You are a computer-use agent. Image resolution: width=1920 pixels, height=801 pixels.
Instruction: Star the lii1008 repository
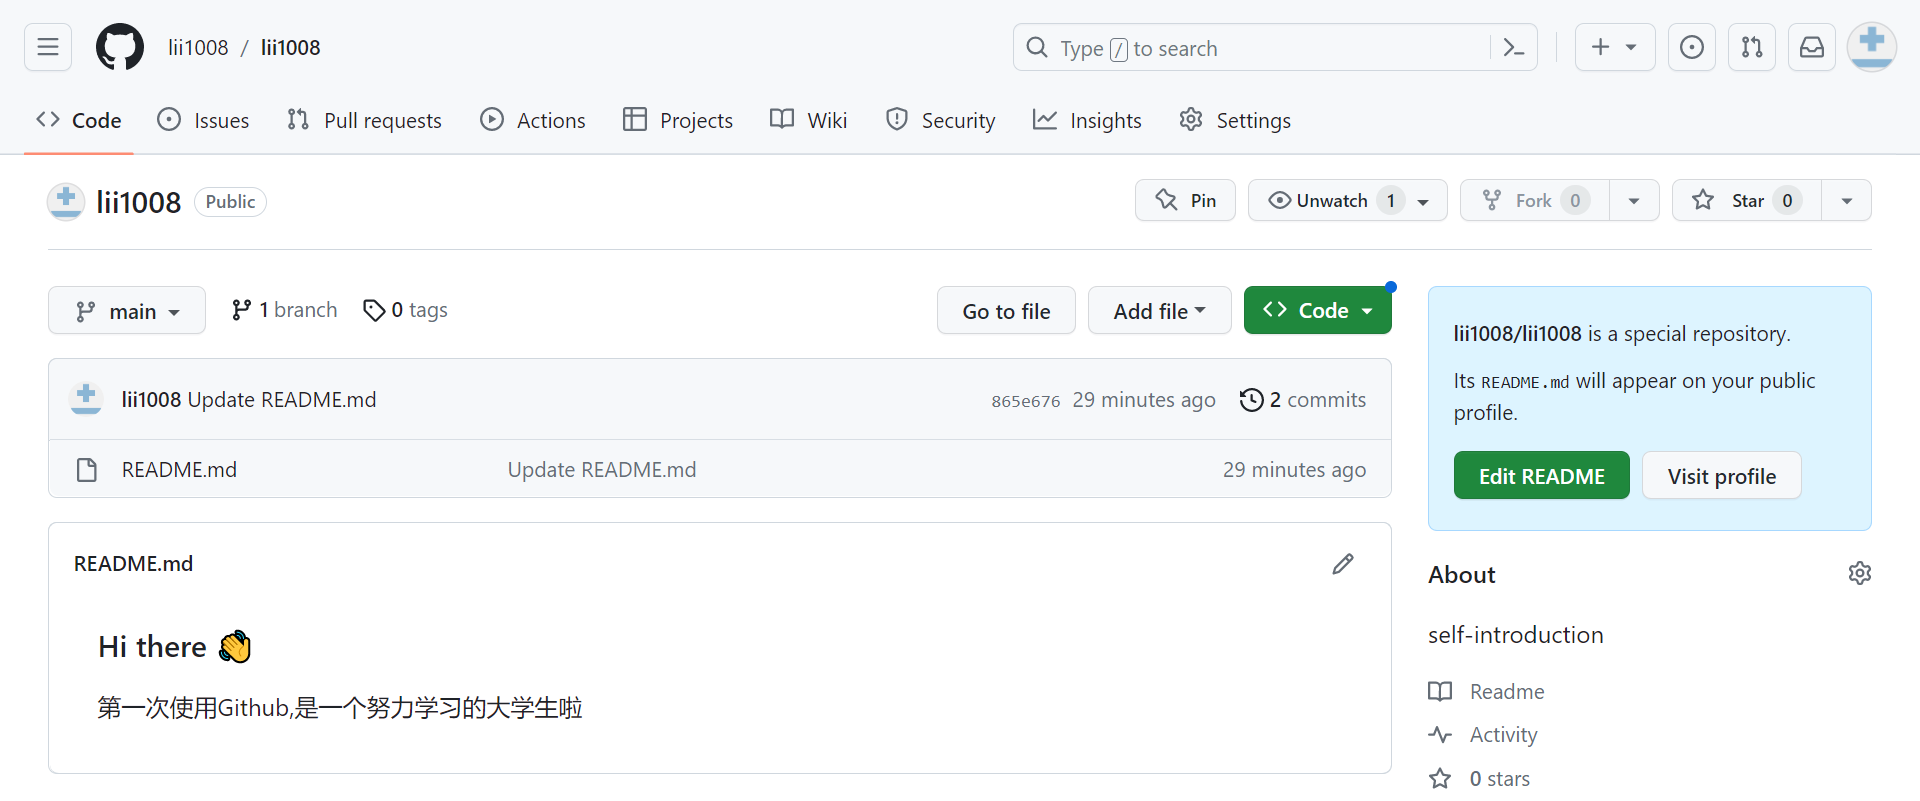[x=1747, y=200]
